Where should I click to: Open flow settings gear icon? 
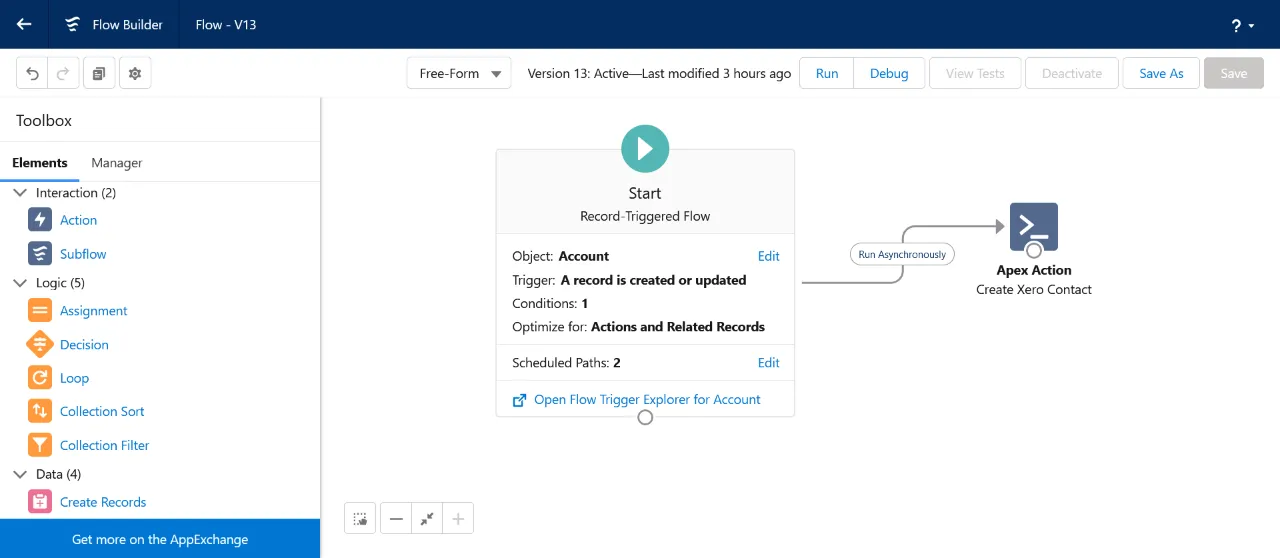(x=135, y=74)
